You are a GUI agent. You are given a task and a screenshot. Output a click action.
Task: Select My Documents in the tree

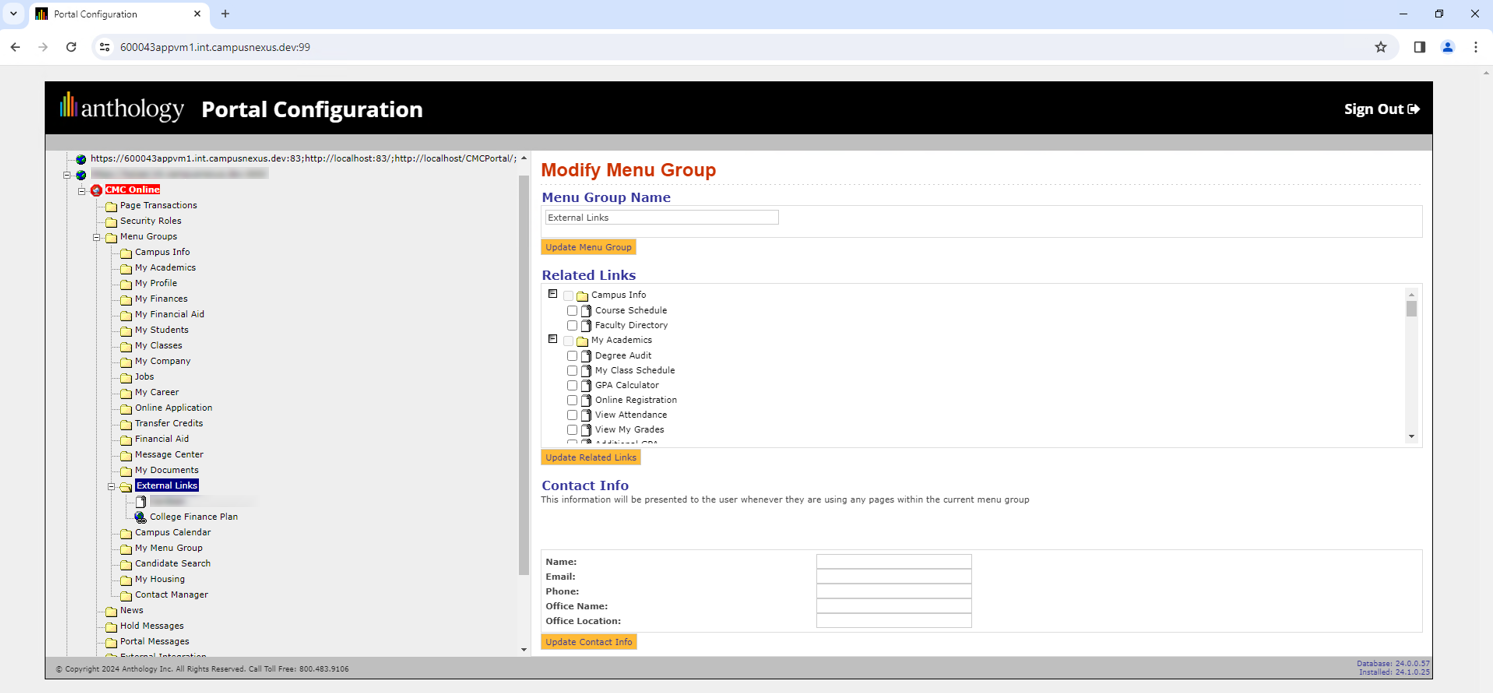(x=166, y=470)
